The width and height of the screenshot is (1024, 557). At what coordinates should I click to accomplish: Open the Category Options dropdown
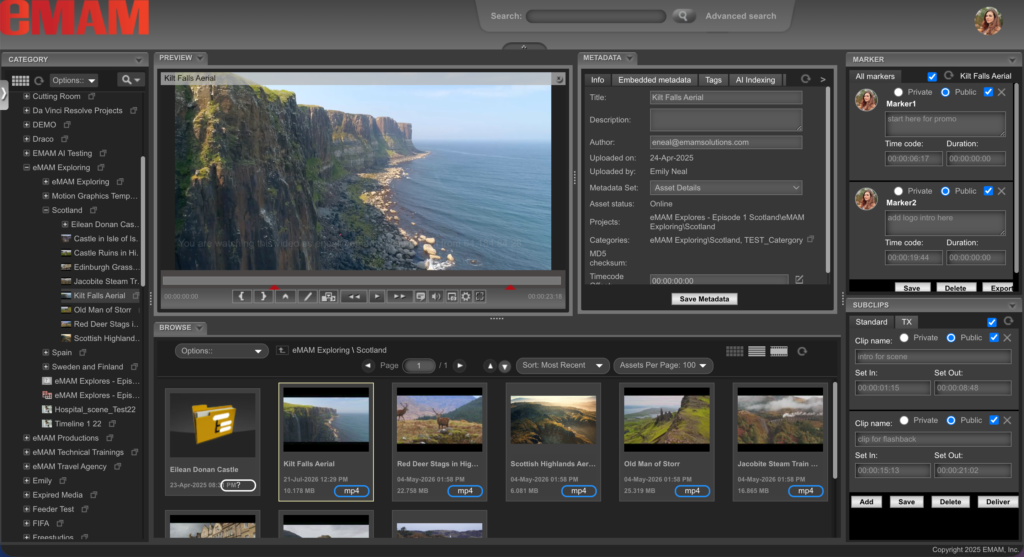74,80
